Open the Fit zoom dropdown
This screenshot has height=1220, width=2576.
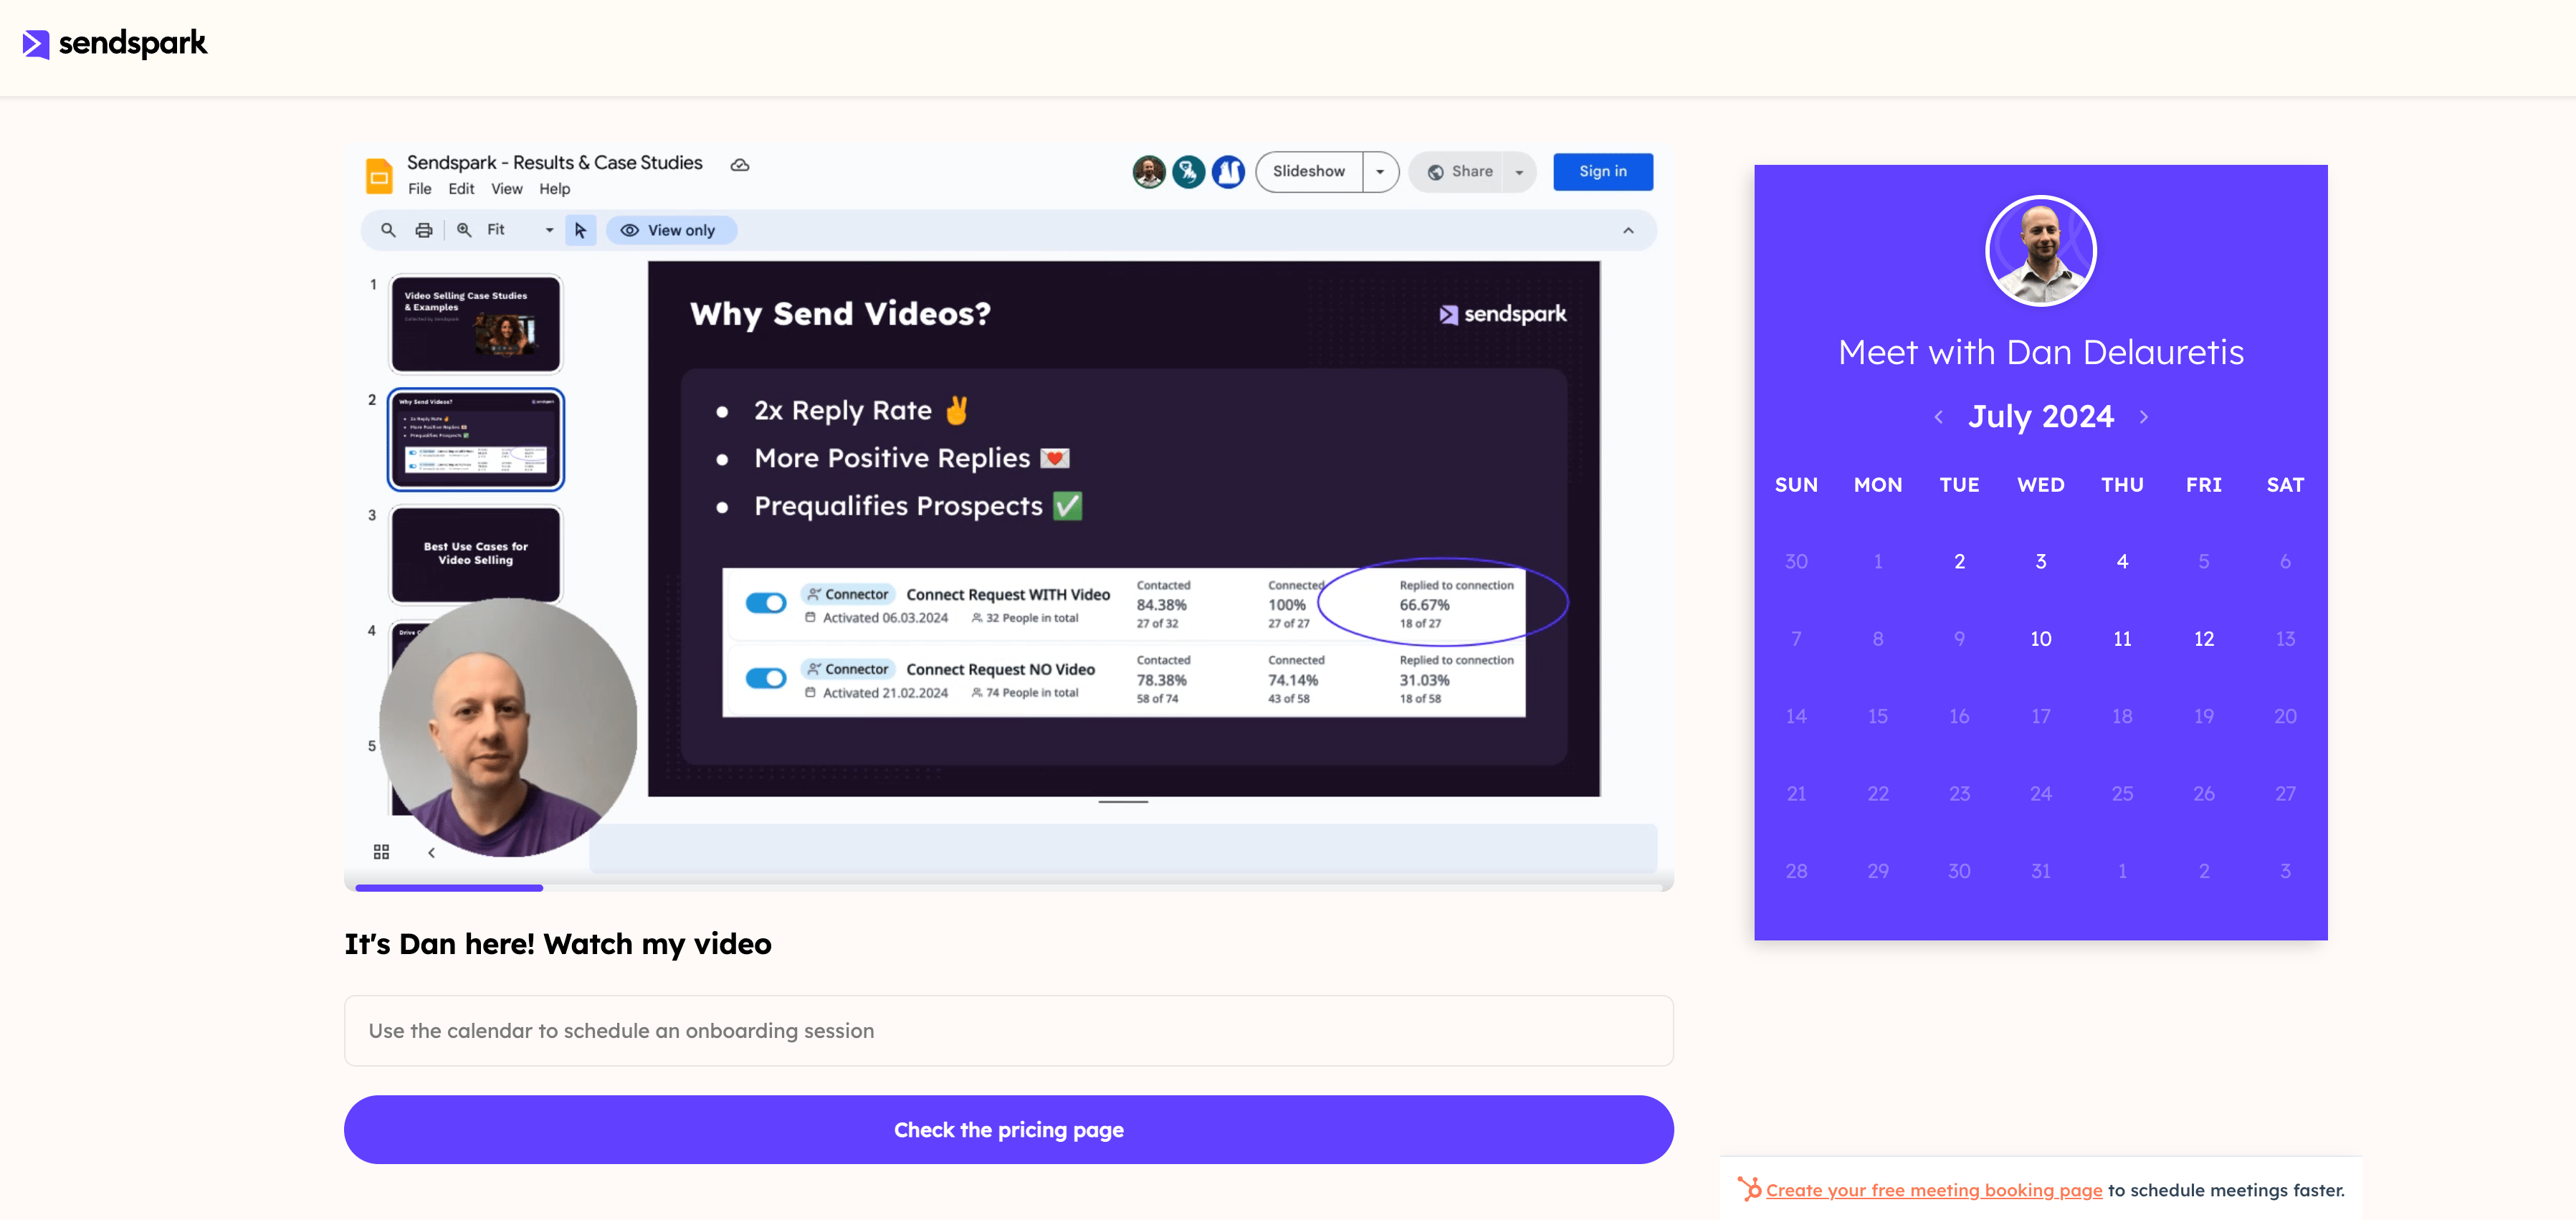[x=520, y=230]
